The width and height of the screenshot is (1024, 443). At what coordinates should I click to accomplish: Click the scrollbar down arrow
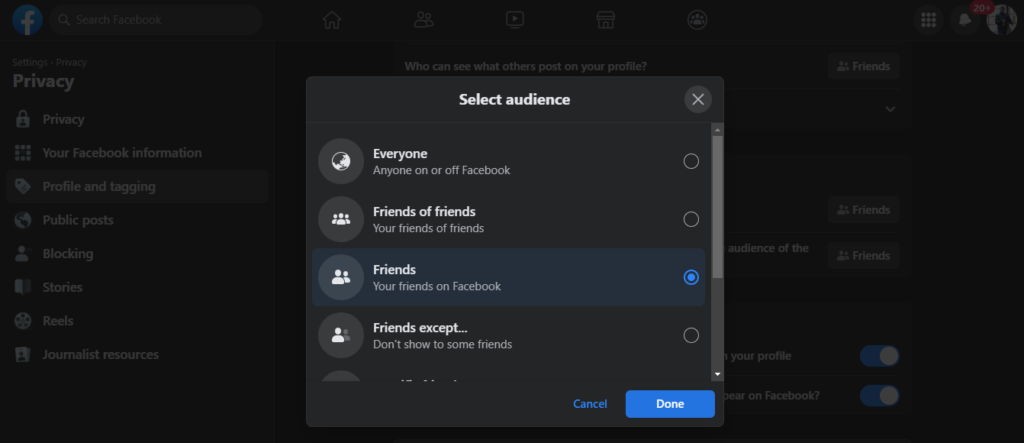click(718, 375)
